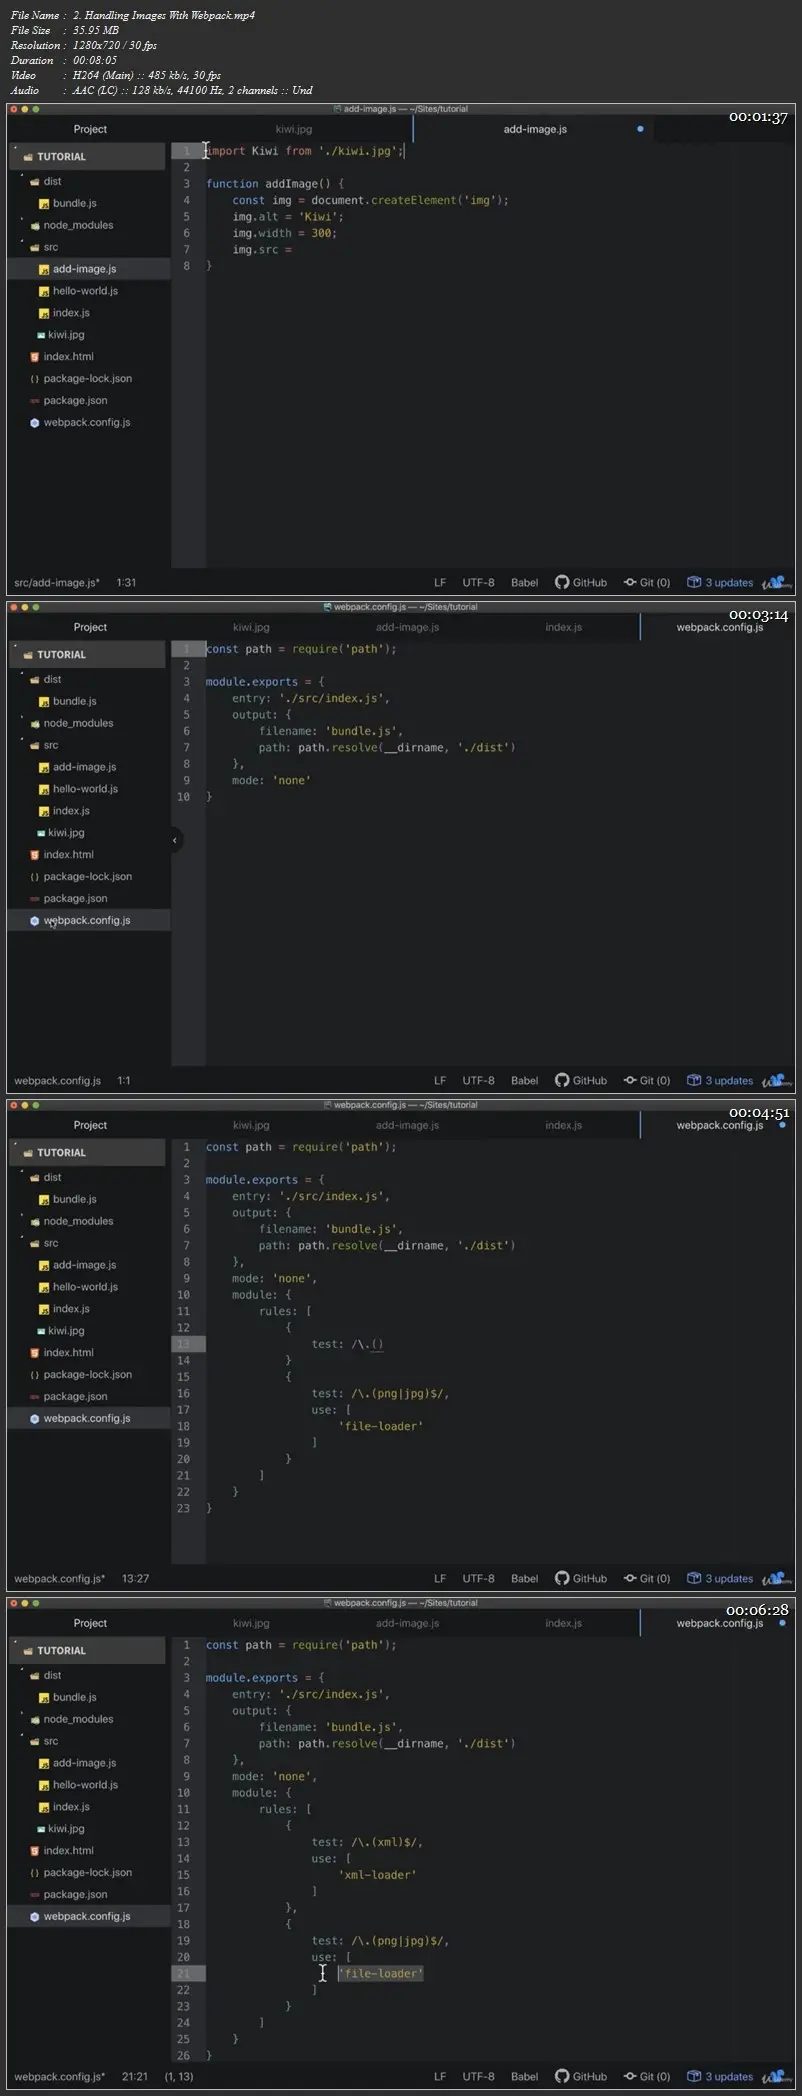Click the kiwi.jpg image icon in the 00:01:37 frame tree

pyautogui.click(x=41, y=335)
